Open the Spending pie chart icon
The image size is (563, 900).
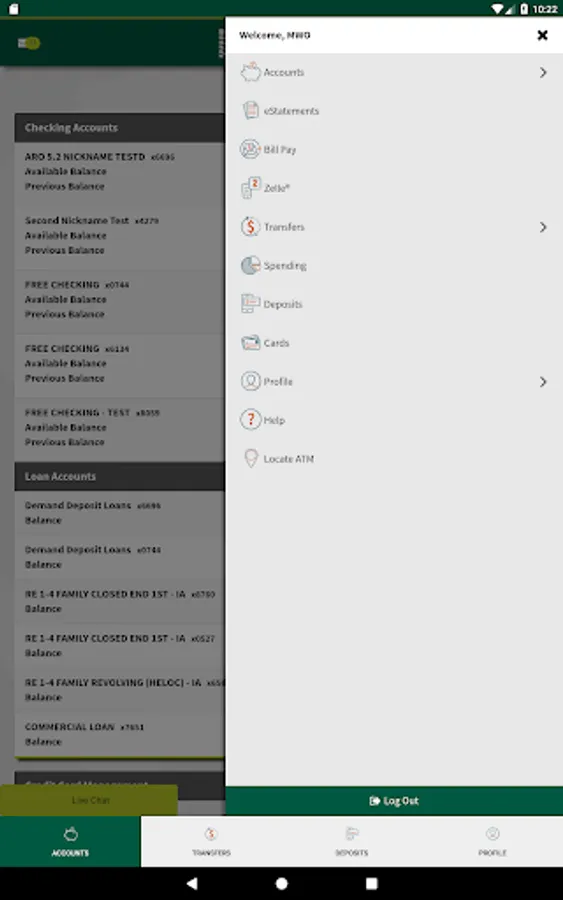(x=250, y=265)
